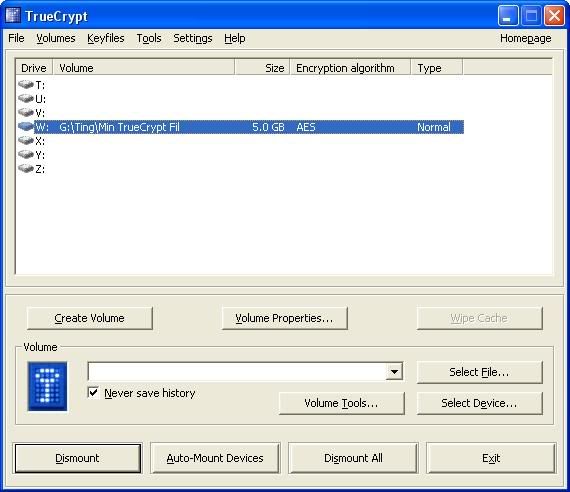
Task: Click the Wipe Cache button
Action: click(479, 318)
